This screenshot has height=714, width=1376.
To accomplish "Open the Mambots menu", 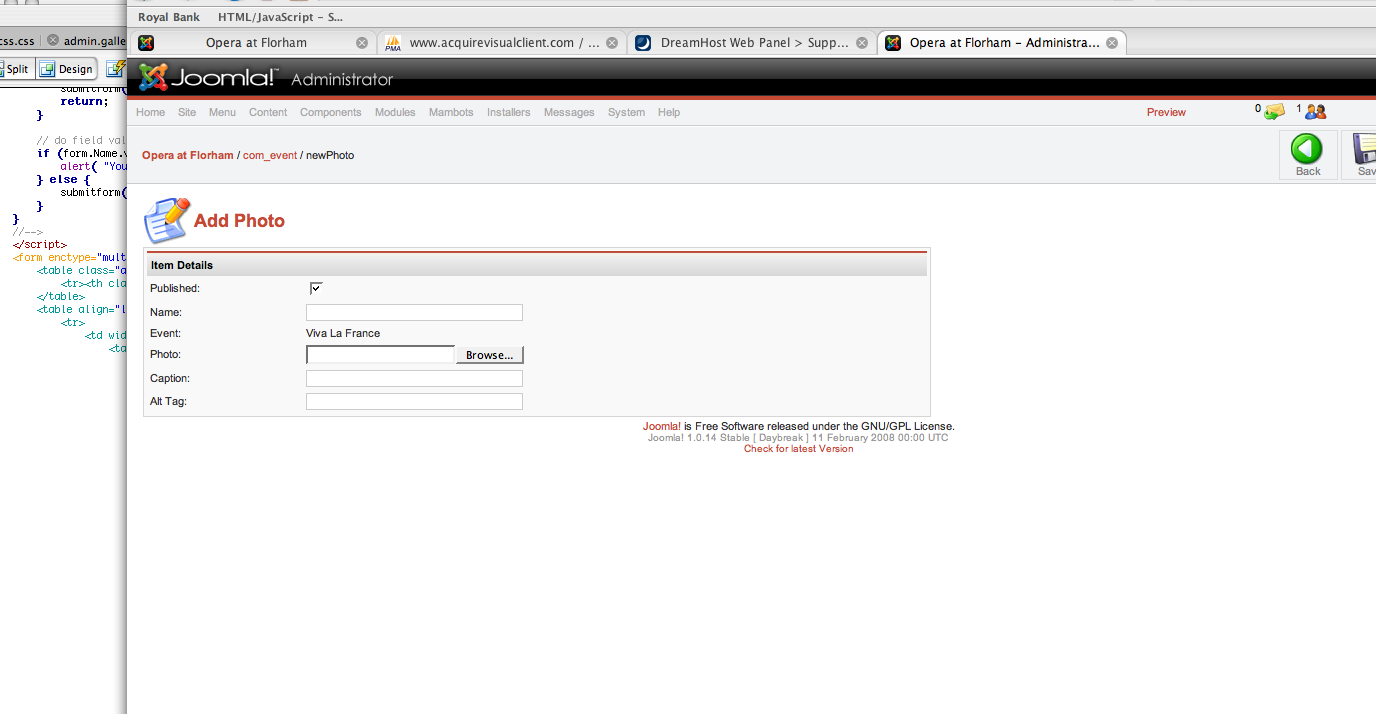I will 451,112.
